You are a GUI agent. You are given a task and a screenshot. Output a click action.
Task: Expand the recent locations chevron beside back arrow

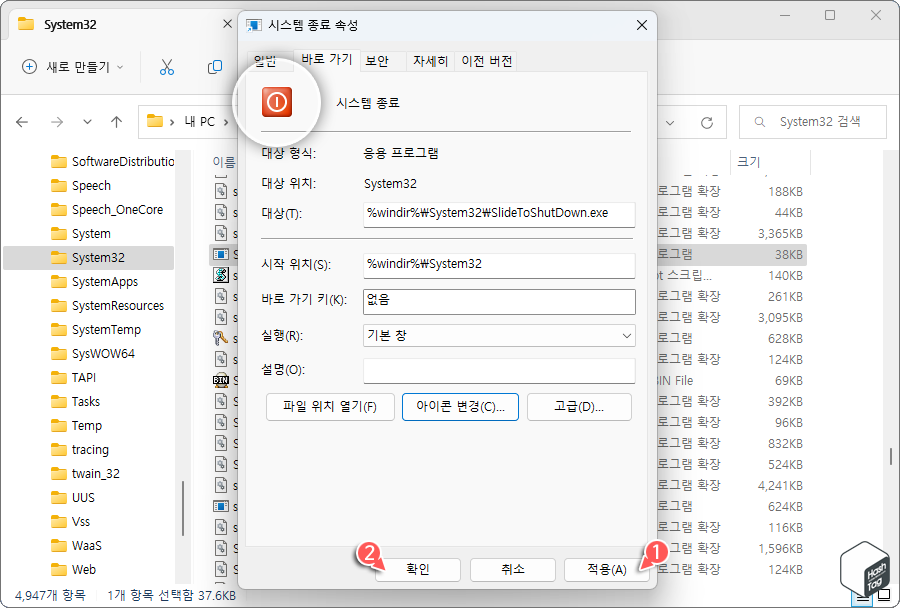click(x=86, y=121)
